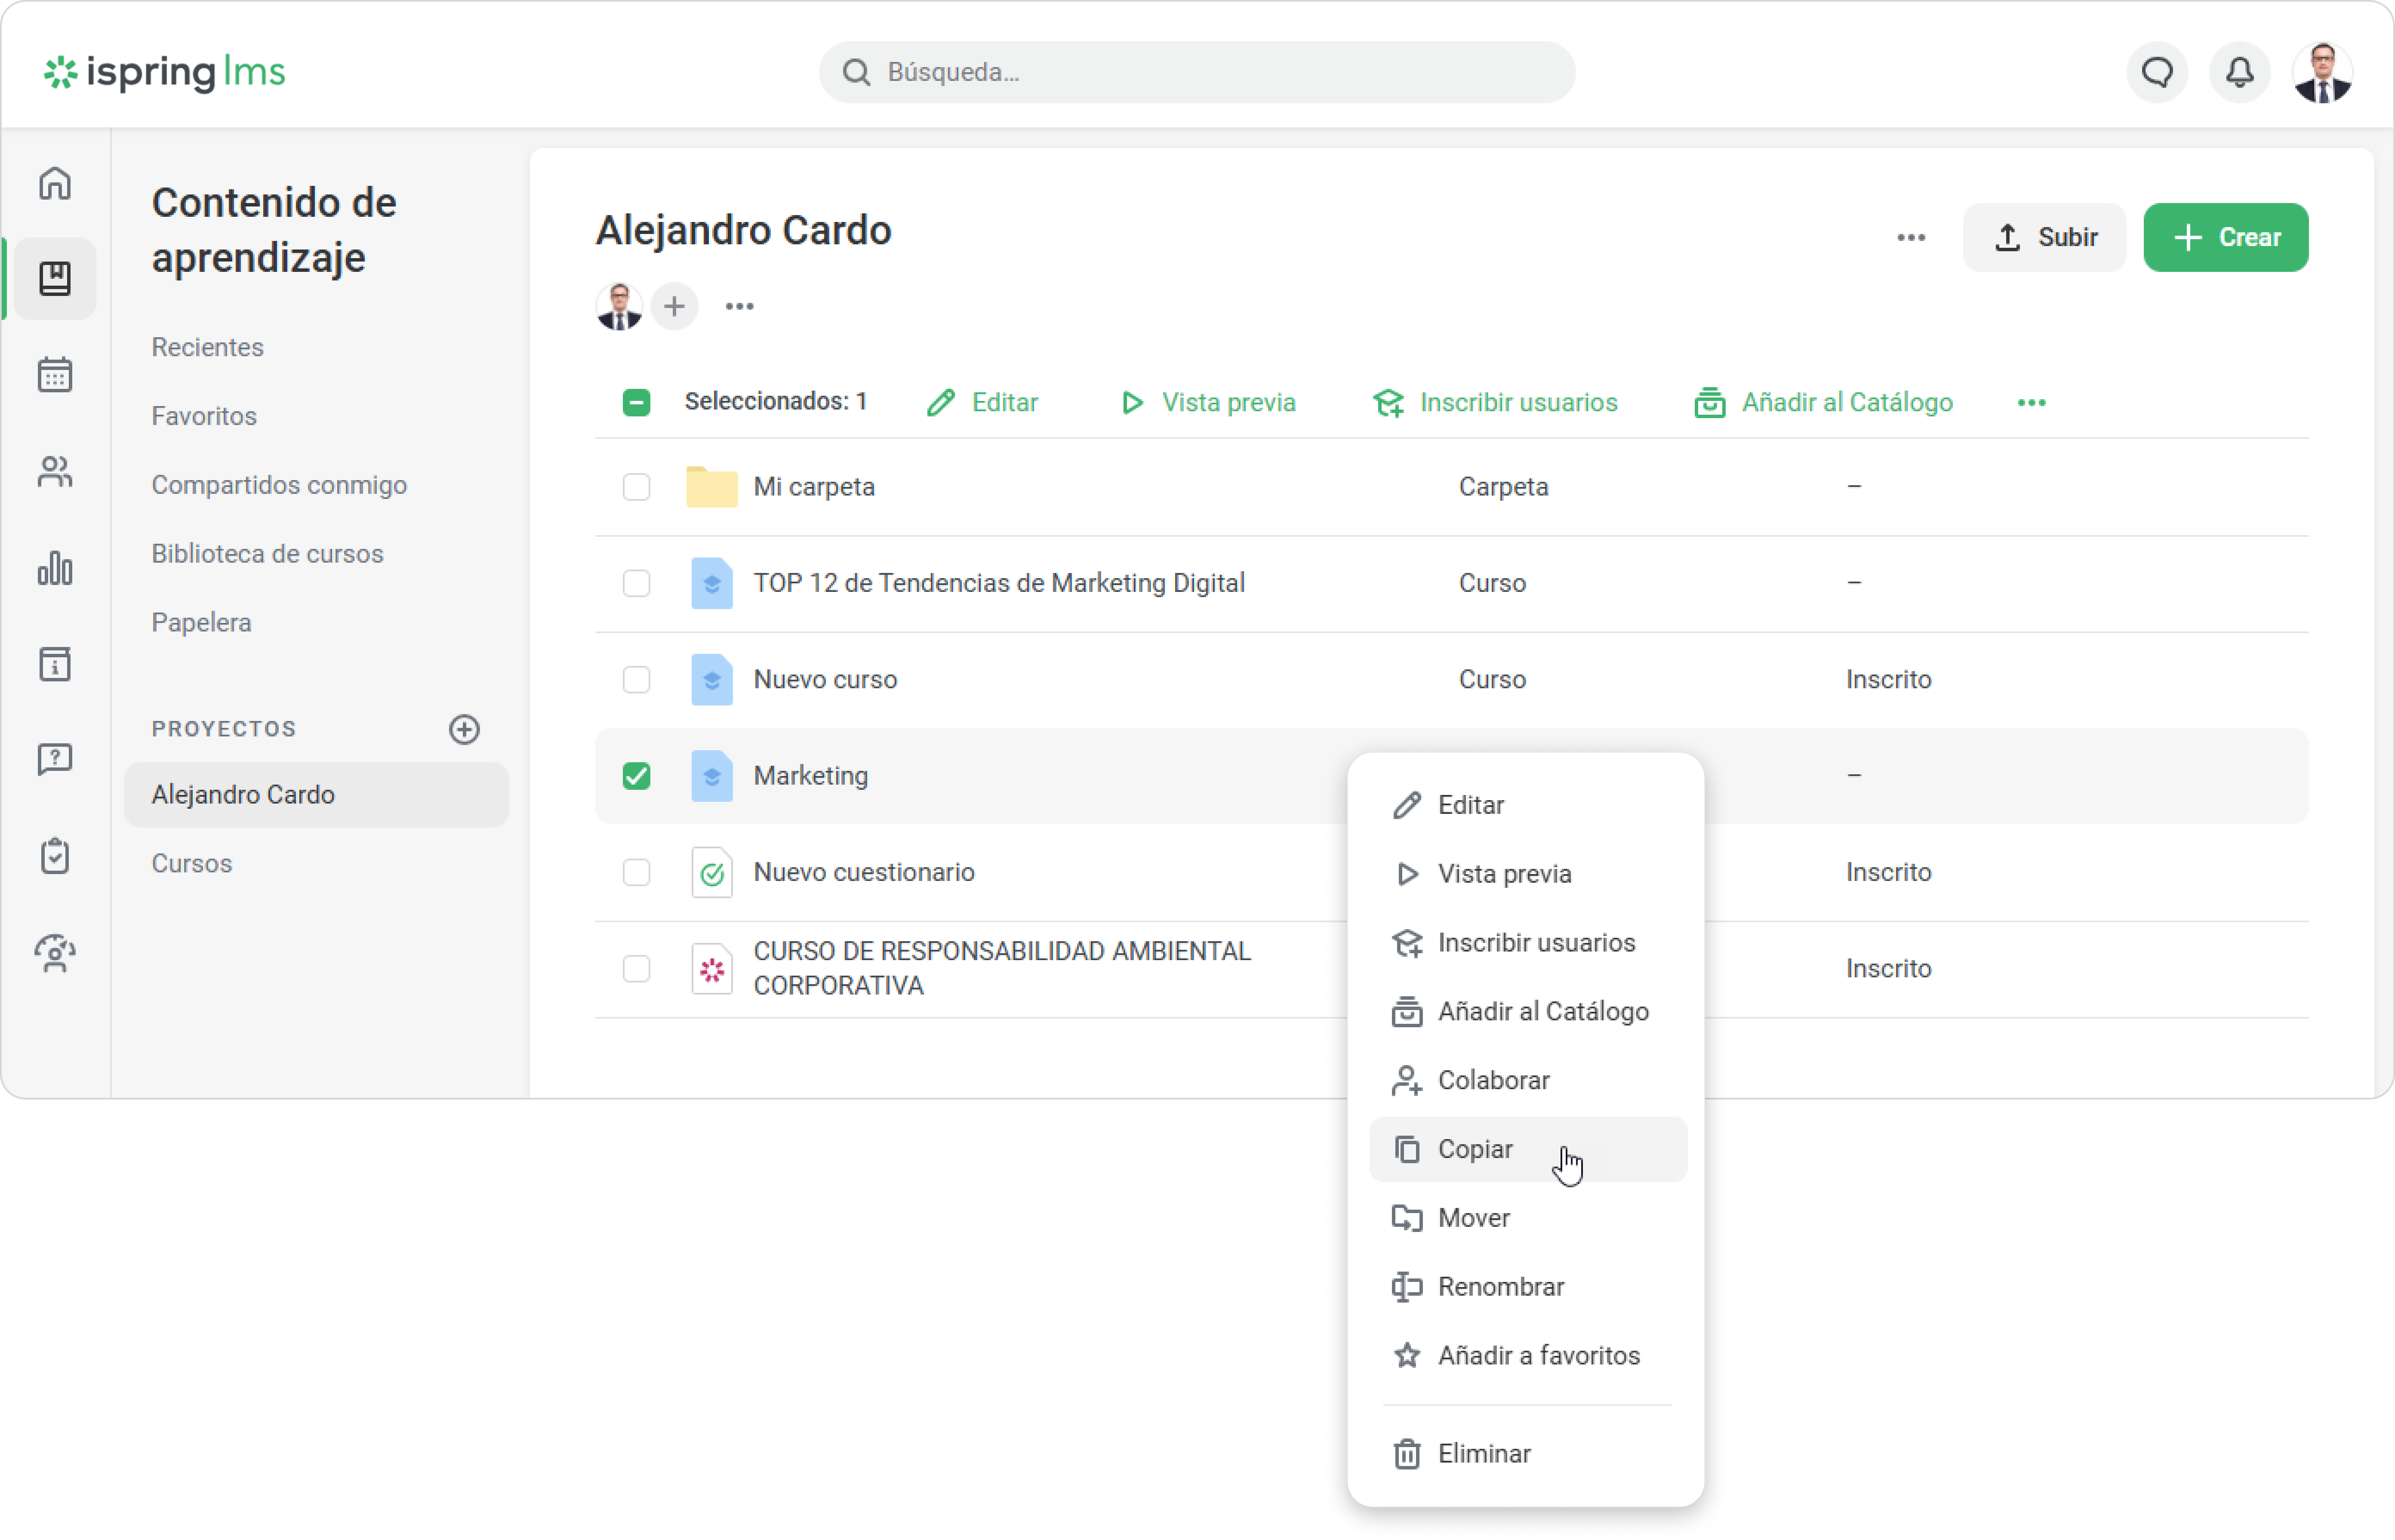Image resolution: width=2395 pixels, height=1540 pixels.
Task: Open the three-dot menu beside collaborator avatars
Action: [739, 306]
